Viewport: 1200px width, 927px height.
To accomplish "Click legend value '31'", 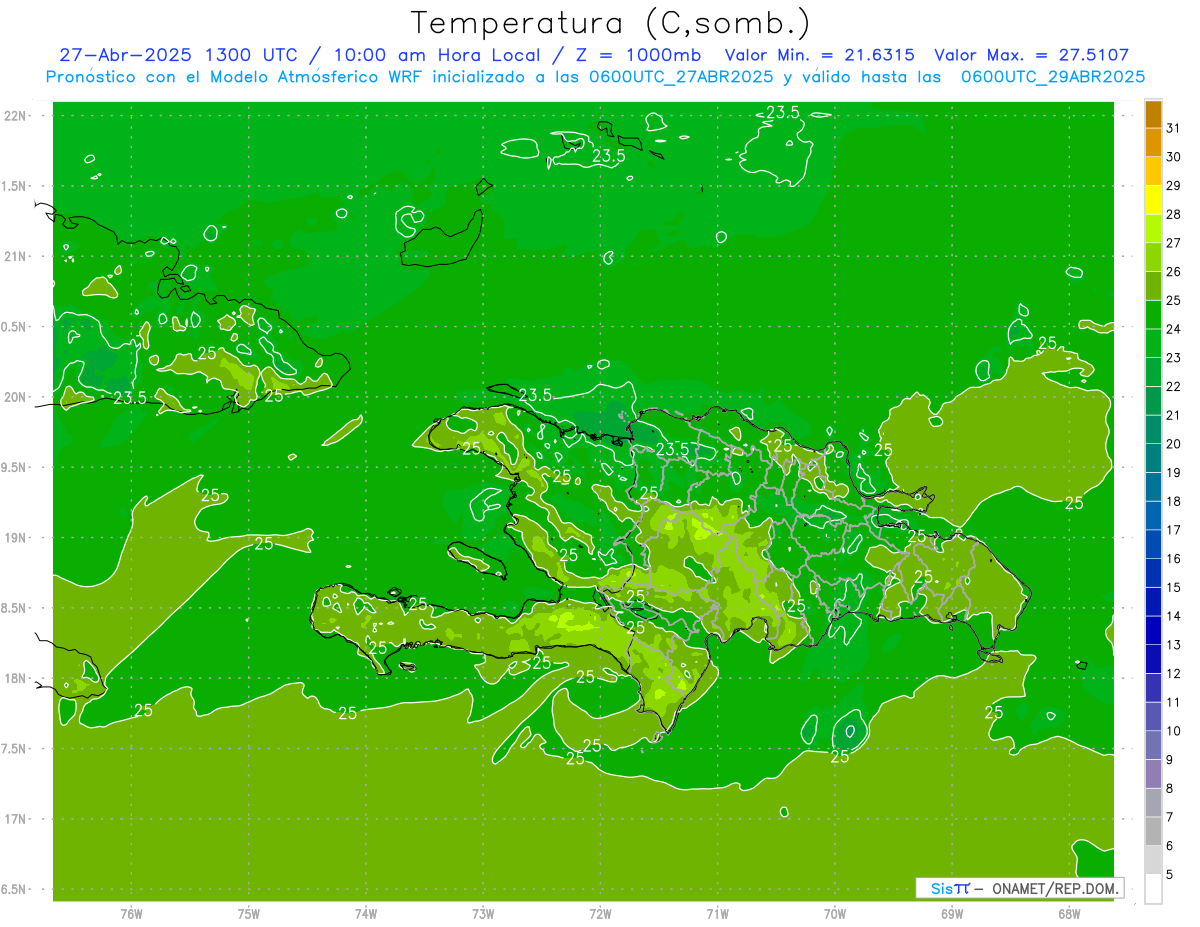I will point(1173,128).
